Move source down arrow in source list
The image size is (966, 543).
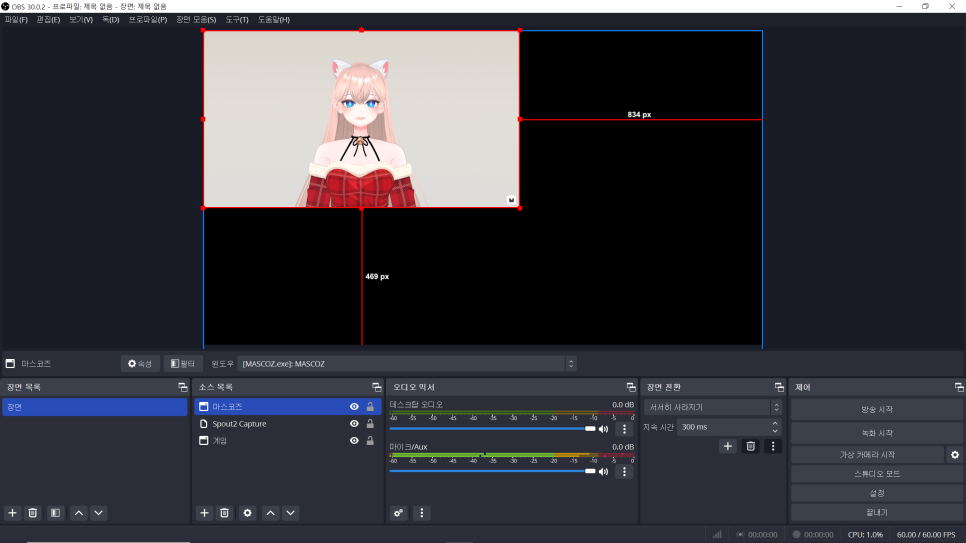pos(291,513)
